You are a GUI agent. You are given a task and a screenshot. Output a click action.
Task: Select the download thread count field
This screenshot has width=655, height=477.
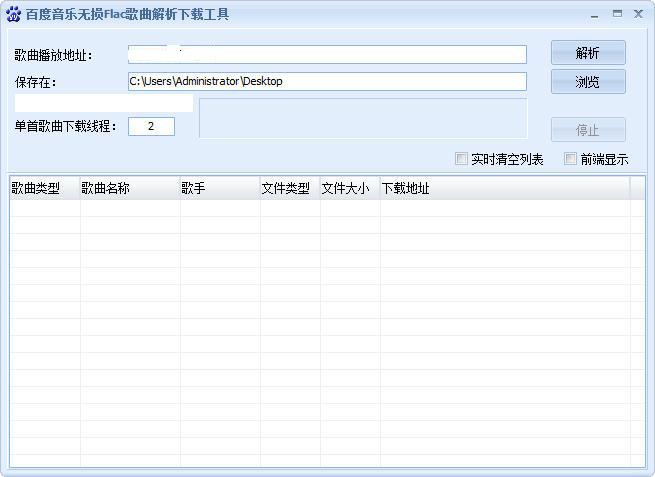pyautogui.click(x=151, y=127)
